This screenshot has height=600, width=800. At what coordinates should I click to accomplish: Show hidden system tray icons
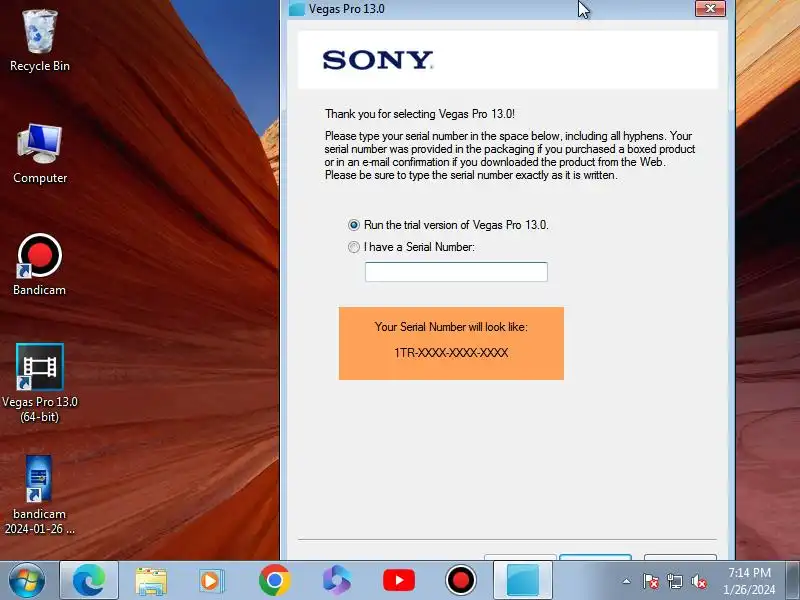(x=627, y=581)
